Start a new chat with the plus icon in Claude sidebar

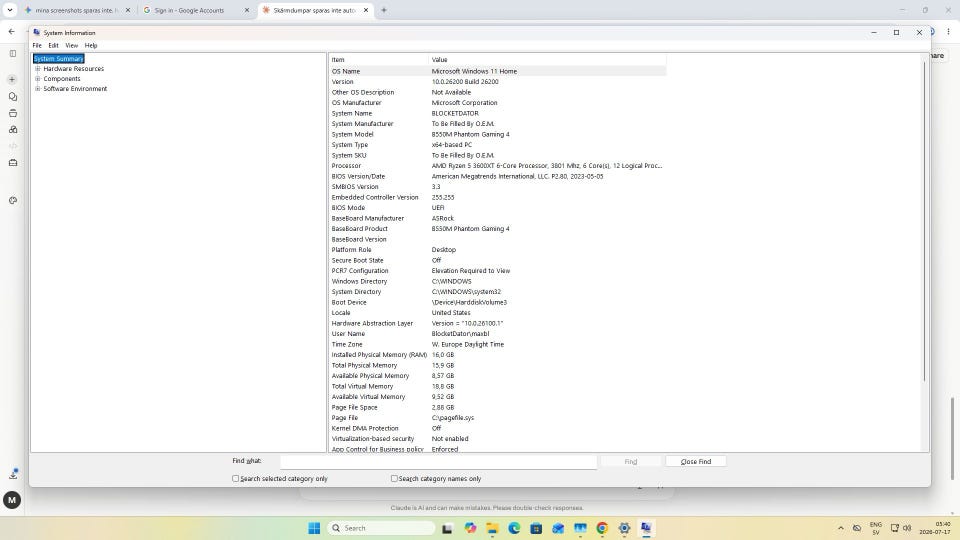pyautogui.click(x=12, y=80)
